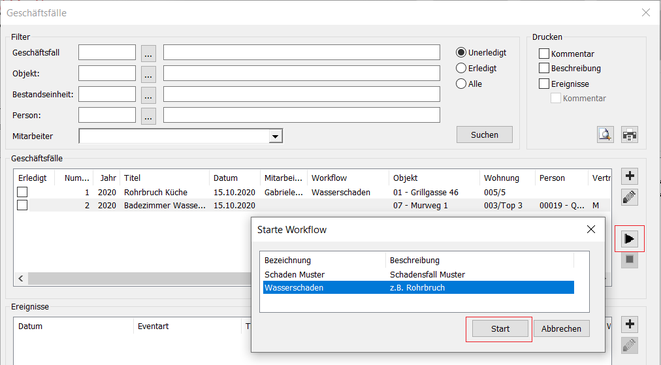
Task: Stop workflow with the square icon
Action: point(630,260)
